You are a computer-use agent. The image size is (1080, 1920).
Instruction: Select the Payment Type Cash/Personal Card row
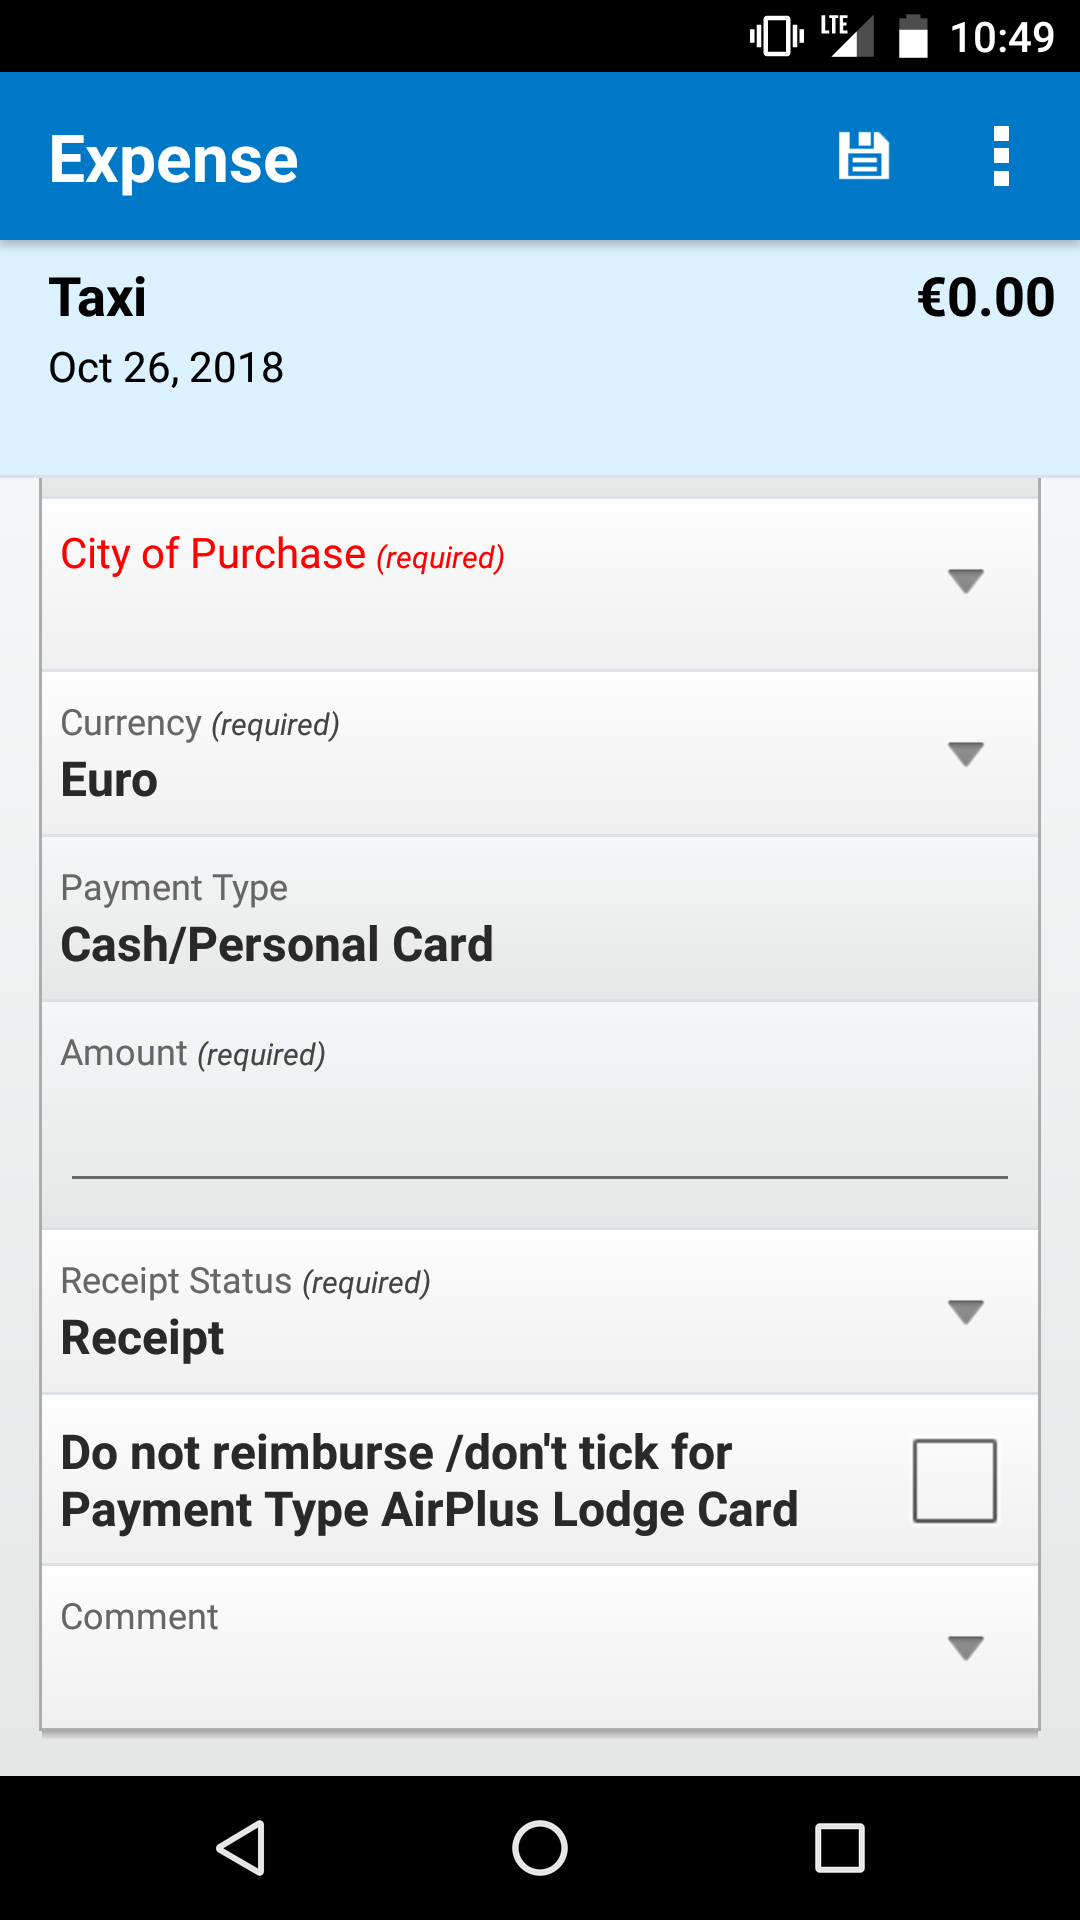540,919
